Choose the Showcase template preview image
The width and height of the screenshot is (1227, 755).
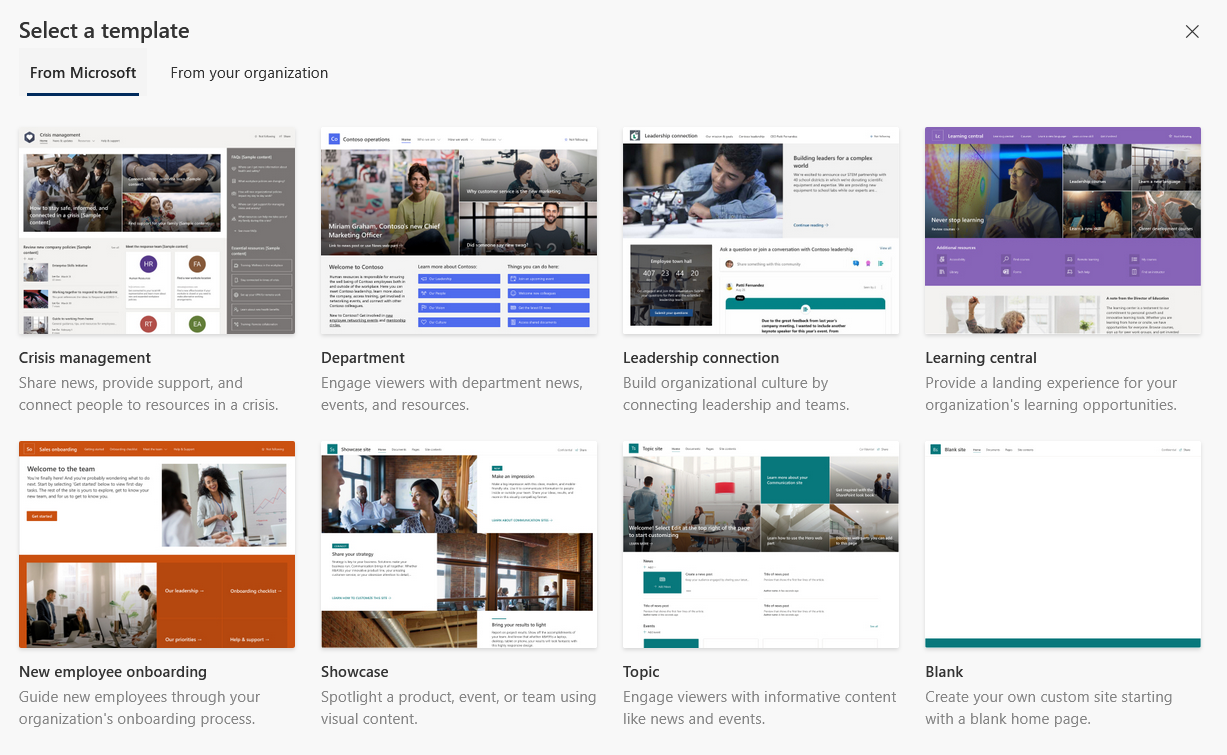[459, 545]
